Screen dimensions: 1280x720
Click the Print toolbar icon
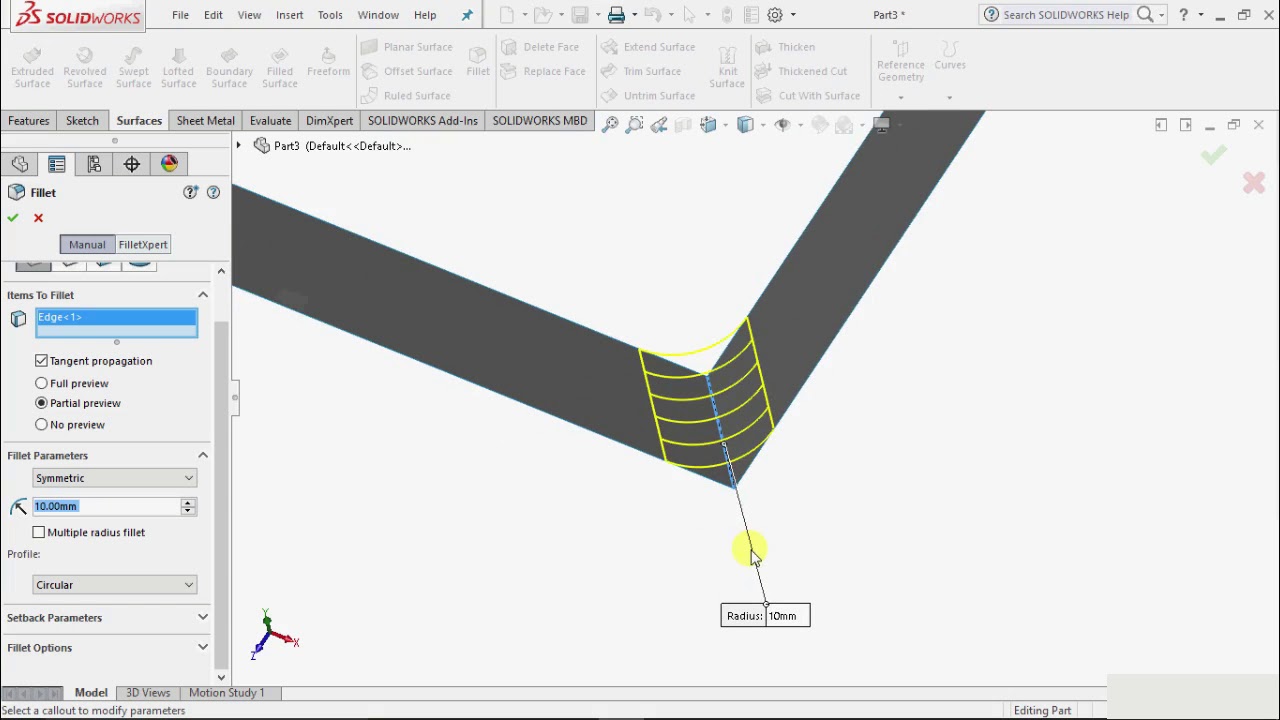click(x=616, y=15)
